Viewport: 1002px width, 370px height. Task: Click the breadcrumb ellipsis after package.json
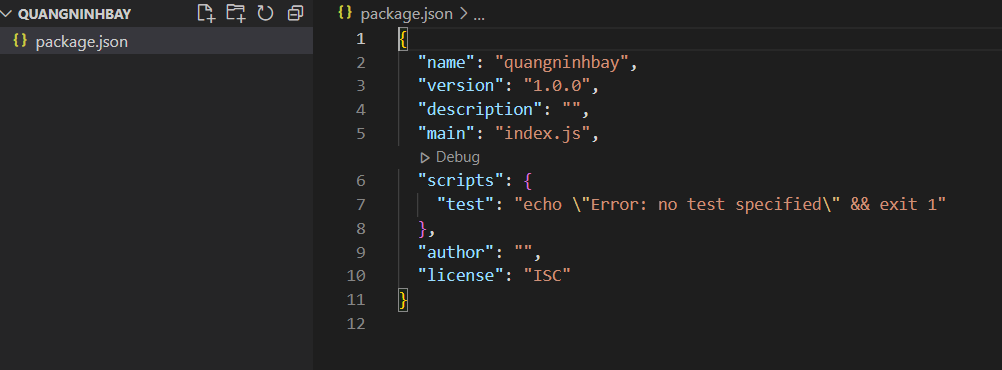(x=479, y=15)
